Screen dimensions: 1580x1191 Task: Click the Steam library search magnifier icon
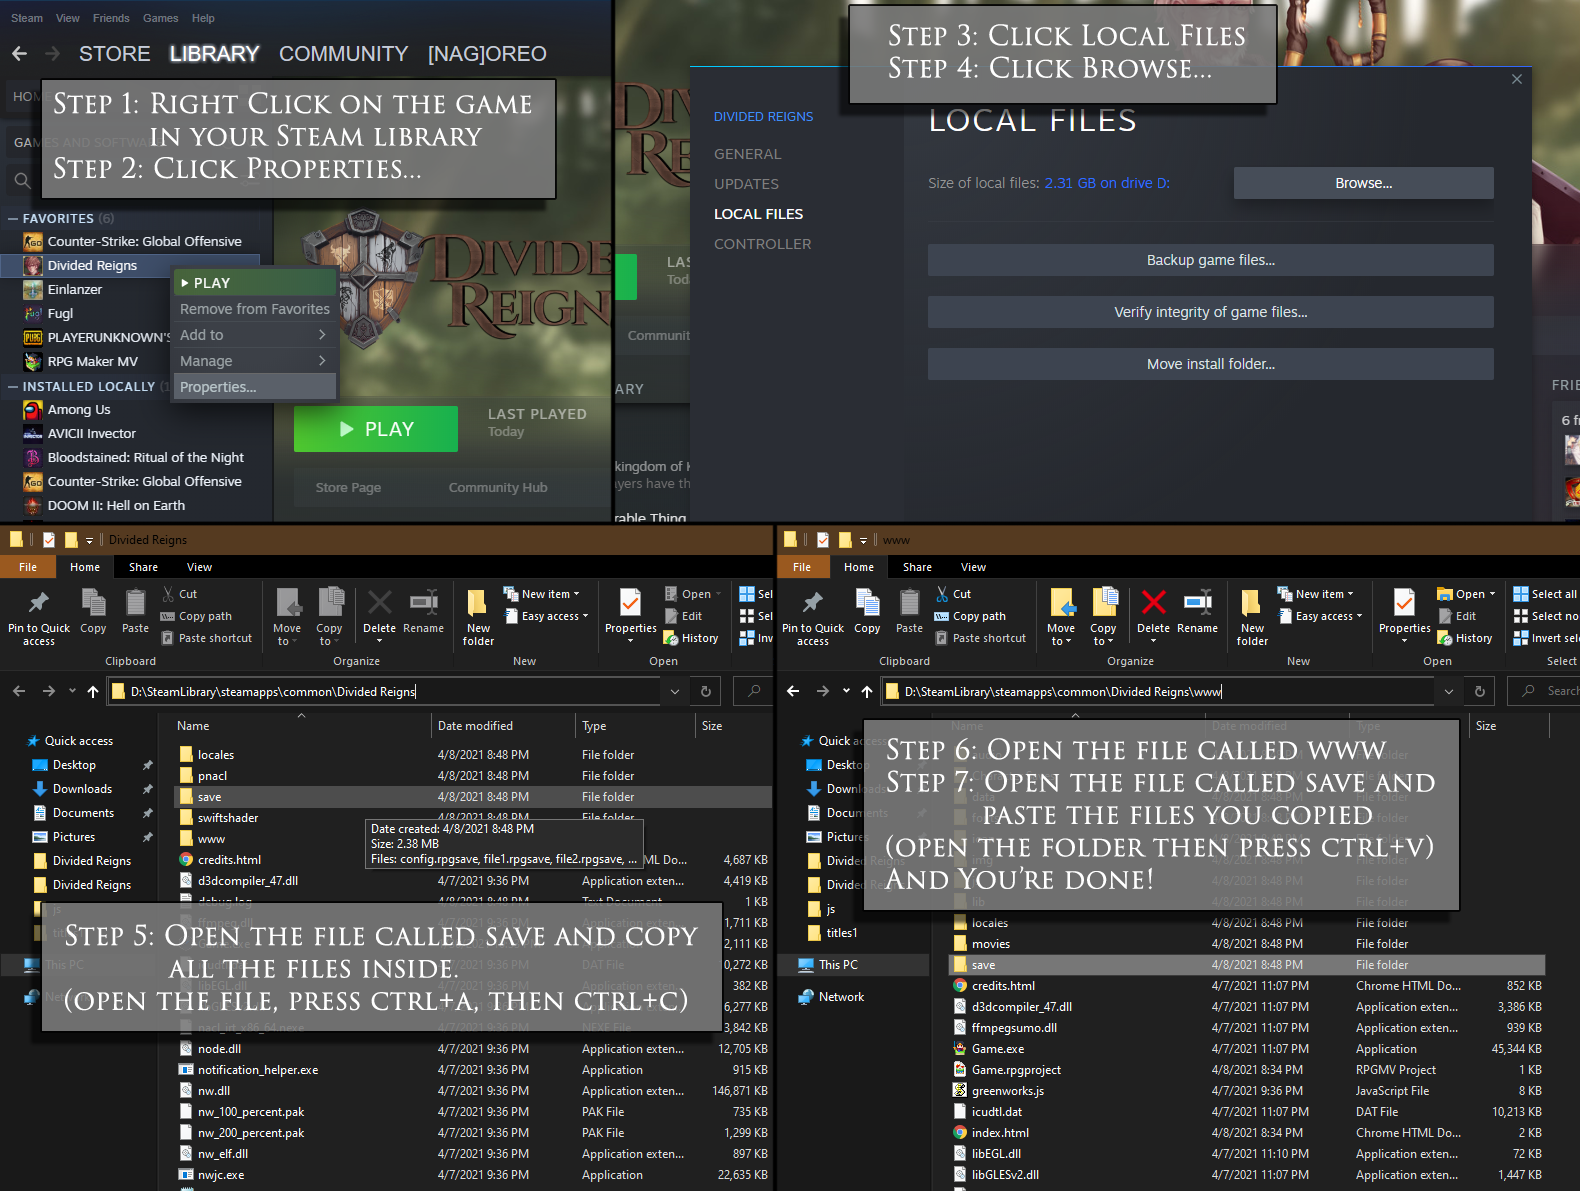(x=22, y=181)
